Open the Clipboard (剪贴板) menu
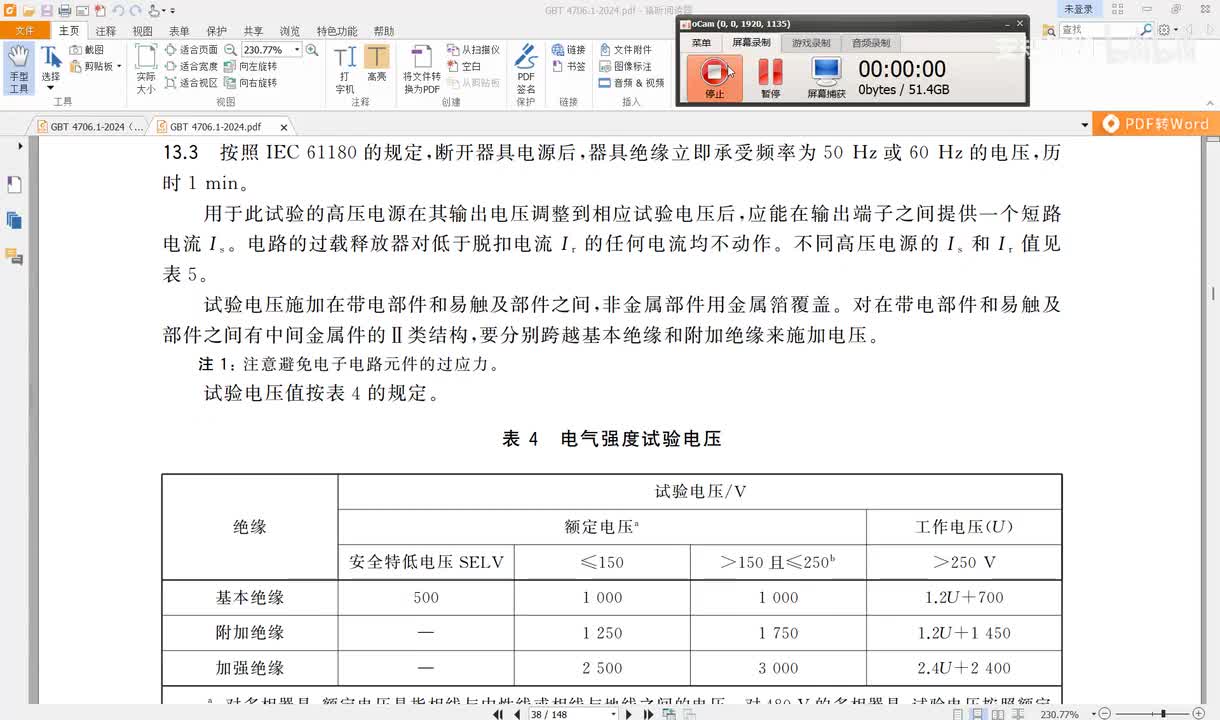The height and width of the screenshot is (720, 1220). click(x=95, y=66)
